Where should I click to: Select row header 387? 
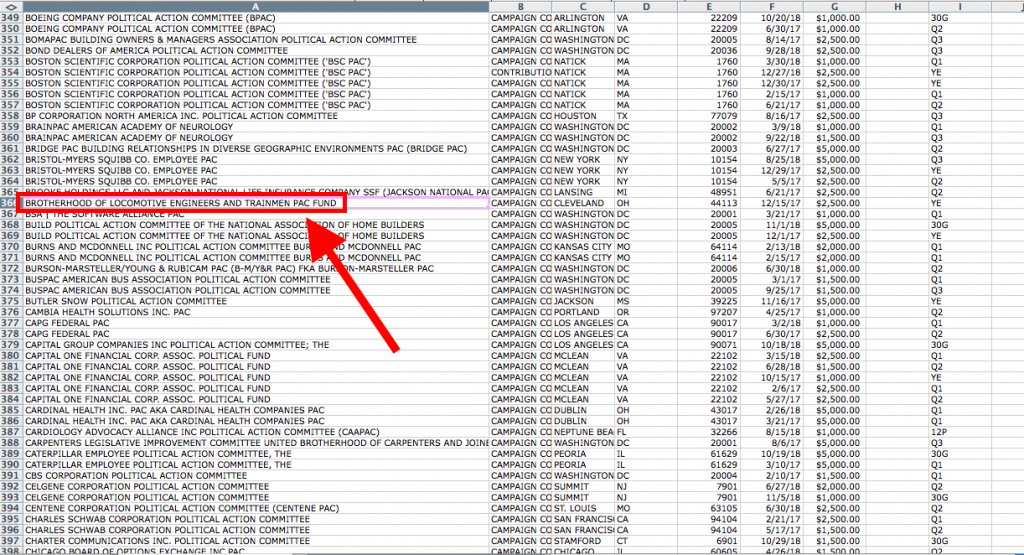pos(11,432)
